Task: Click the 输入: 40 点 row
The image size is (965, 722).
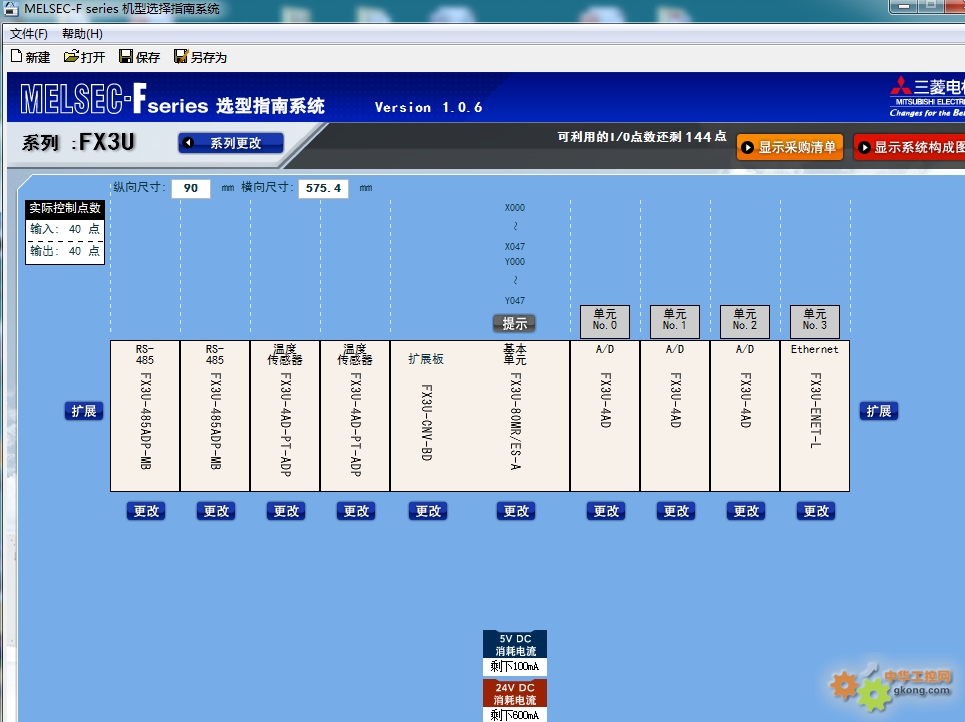Action: 65,229
